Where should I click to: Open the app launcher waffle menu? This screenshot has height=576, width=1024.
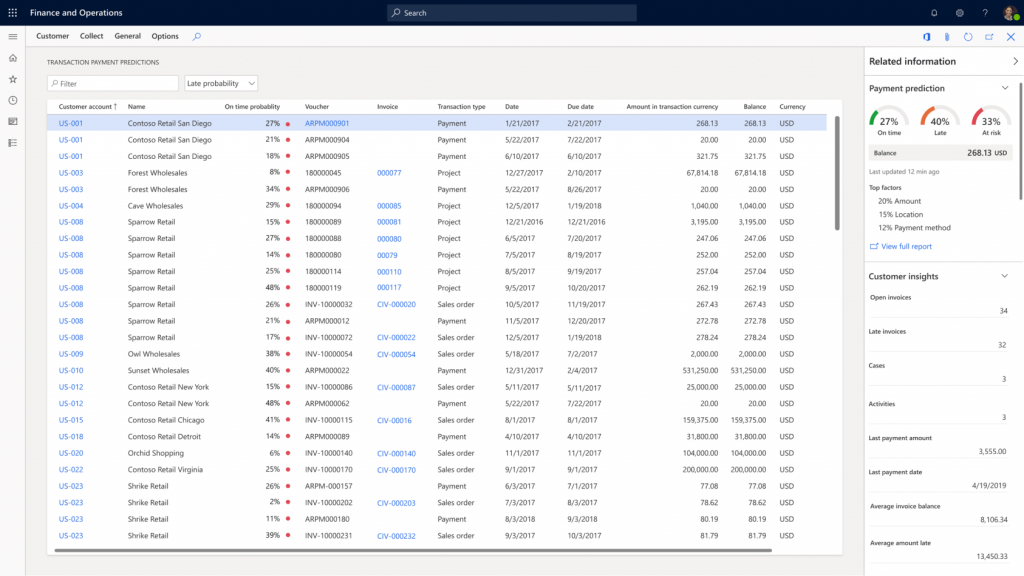13,13
